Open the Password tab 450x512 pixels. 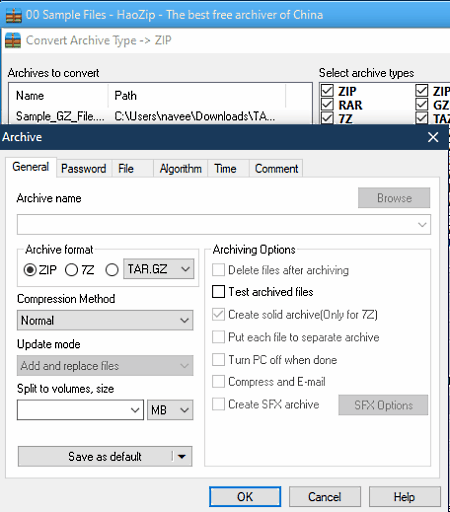tap(84, 169)
